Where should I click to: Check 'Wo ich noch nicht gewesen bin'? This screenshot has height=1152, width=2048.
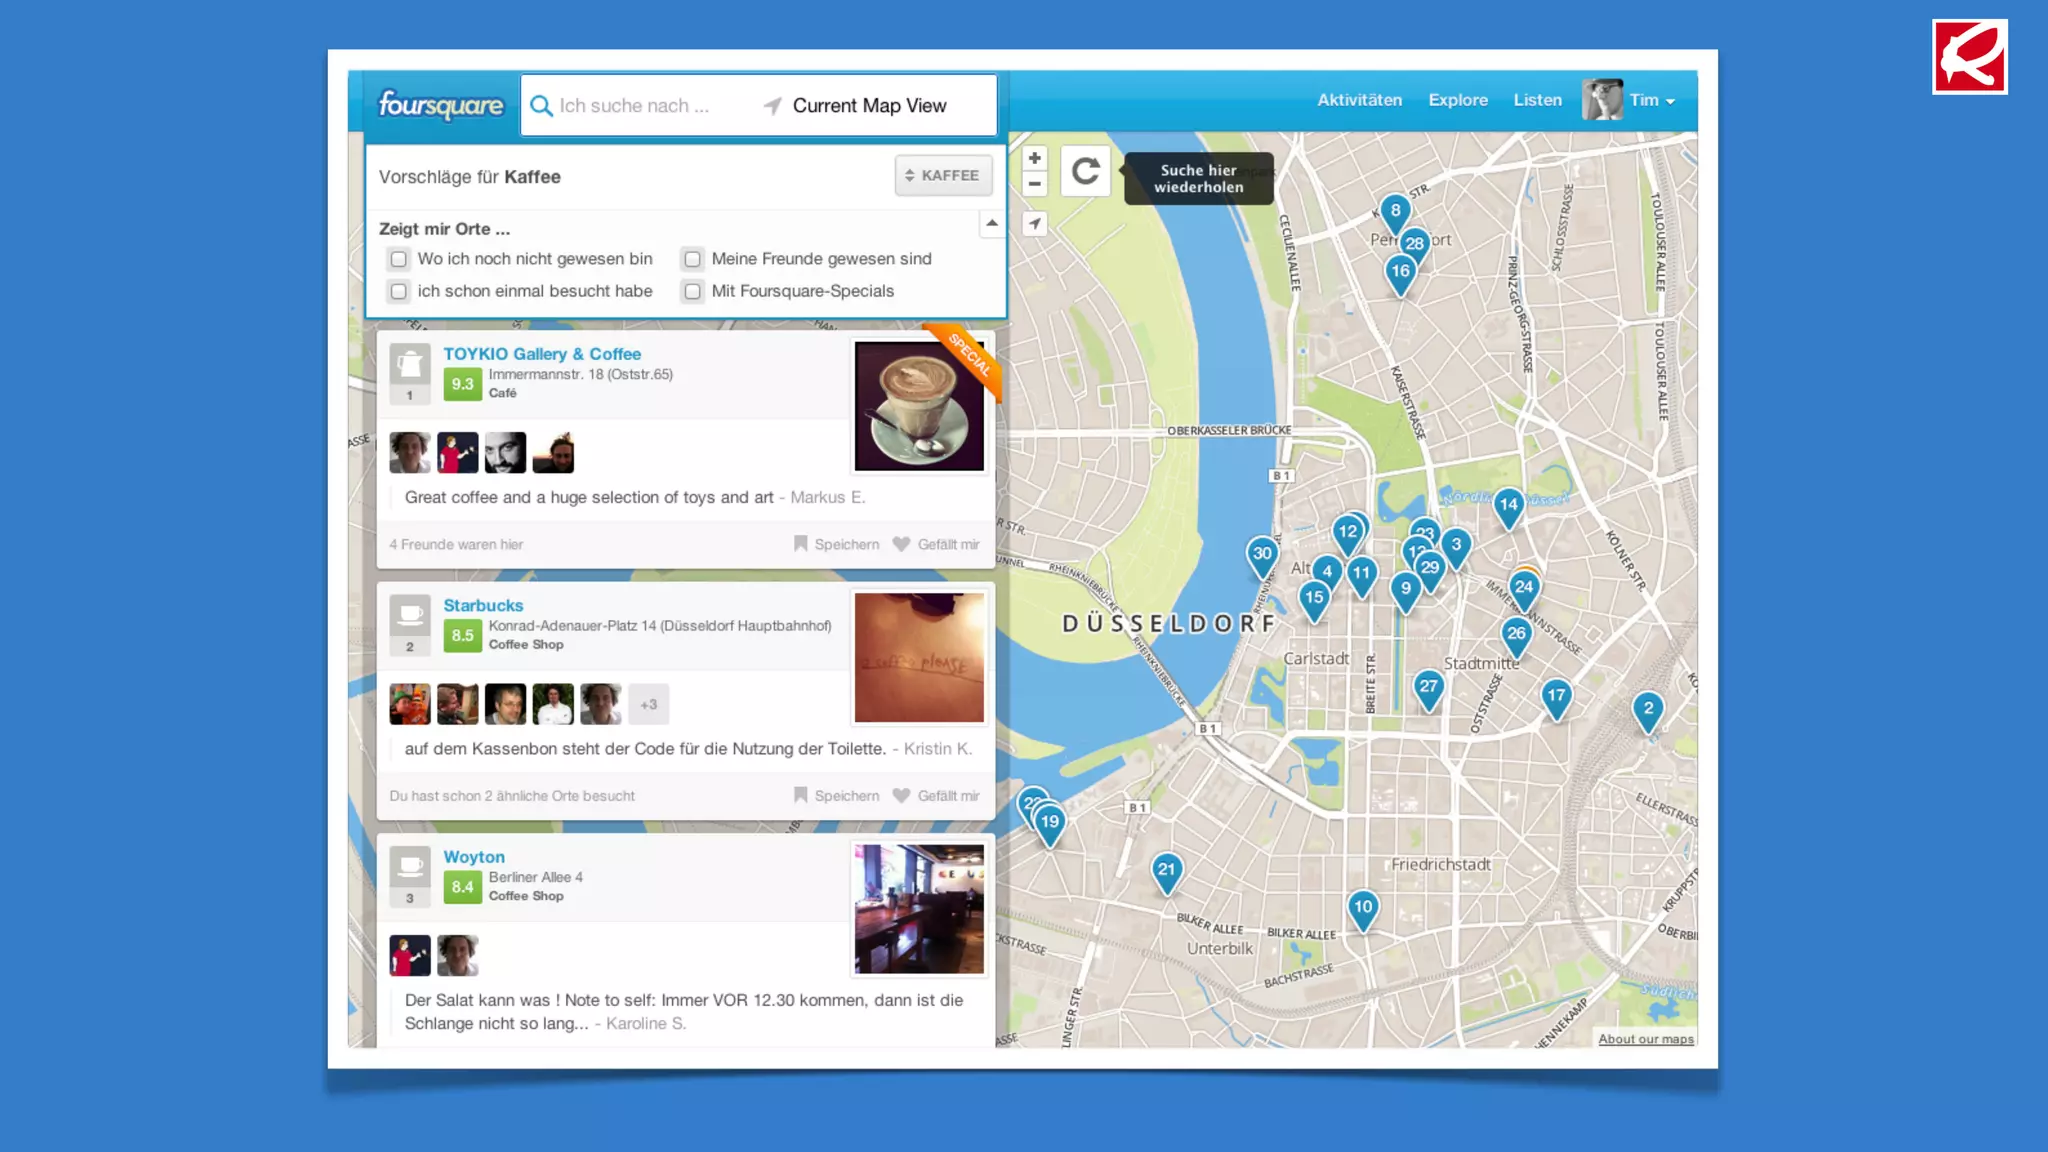(399, 259)
